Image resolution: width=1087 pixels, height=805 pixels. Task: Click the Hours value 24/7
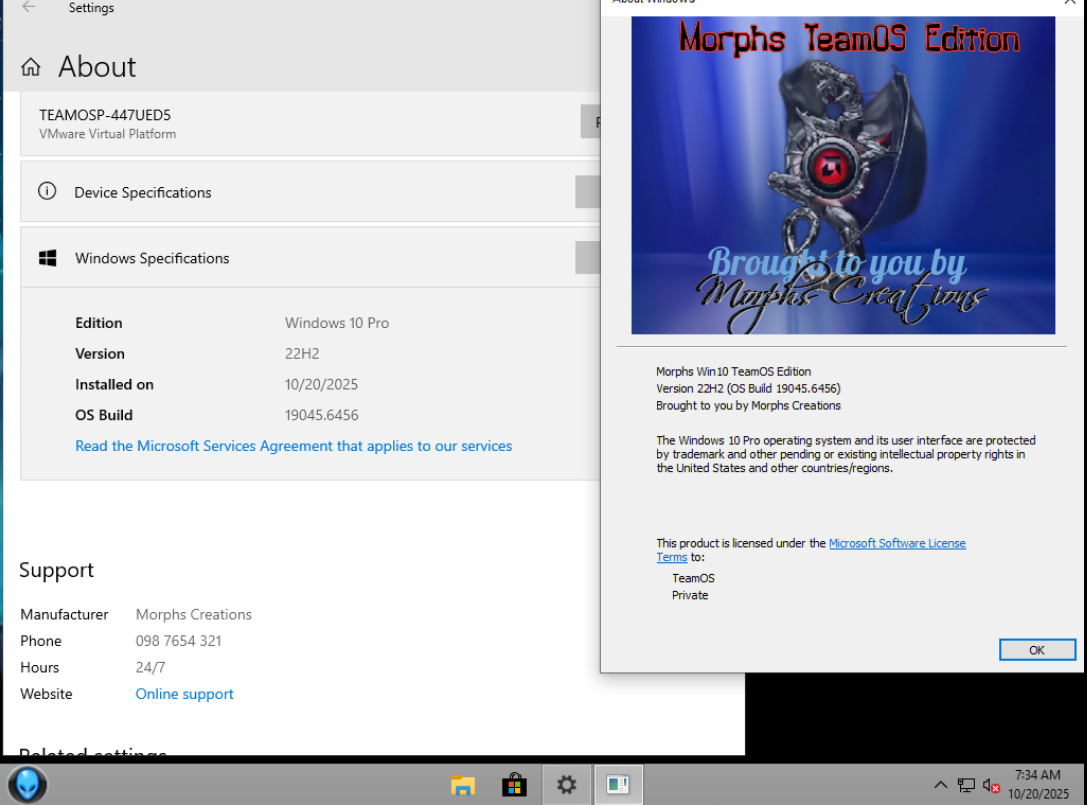(150, 667)
